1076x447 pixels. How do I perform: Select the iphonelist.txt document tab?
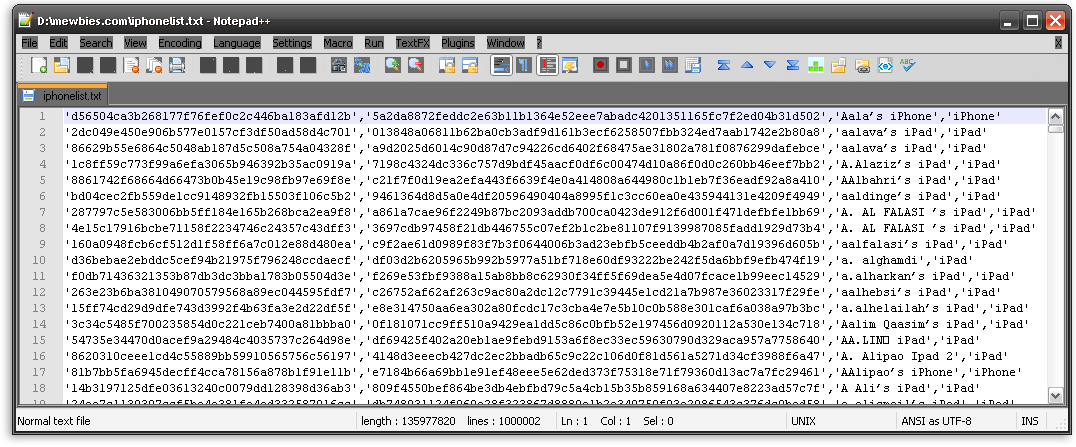(62, 95)
